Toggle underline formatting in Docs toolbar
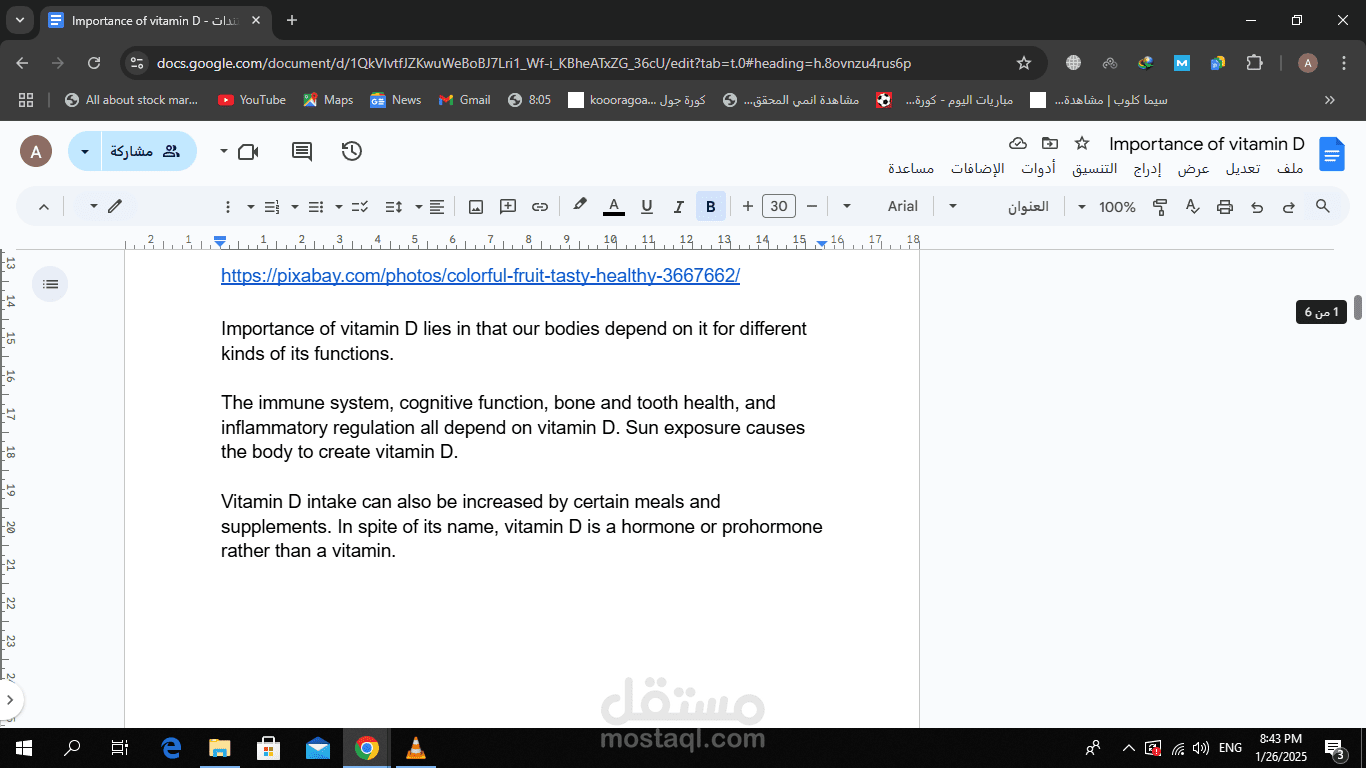 (647, 207)
